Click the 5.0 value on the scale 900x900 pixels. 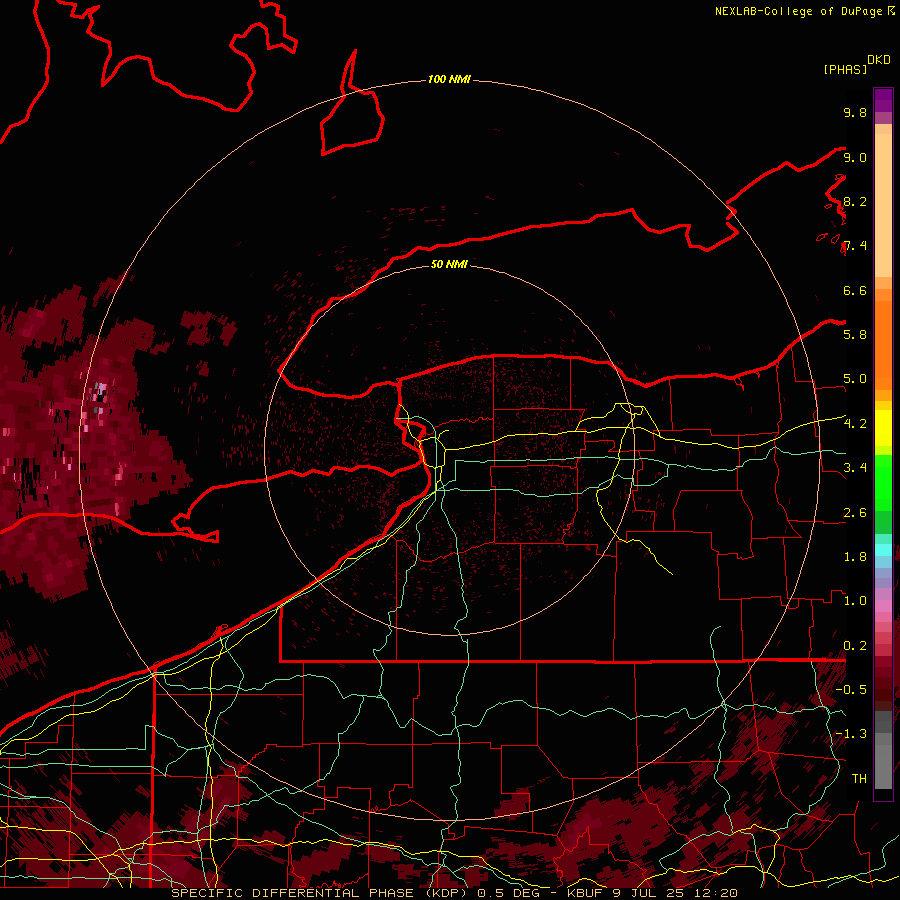[x=855, y=379]
